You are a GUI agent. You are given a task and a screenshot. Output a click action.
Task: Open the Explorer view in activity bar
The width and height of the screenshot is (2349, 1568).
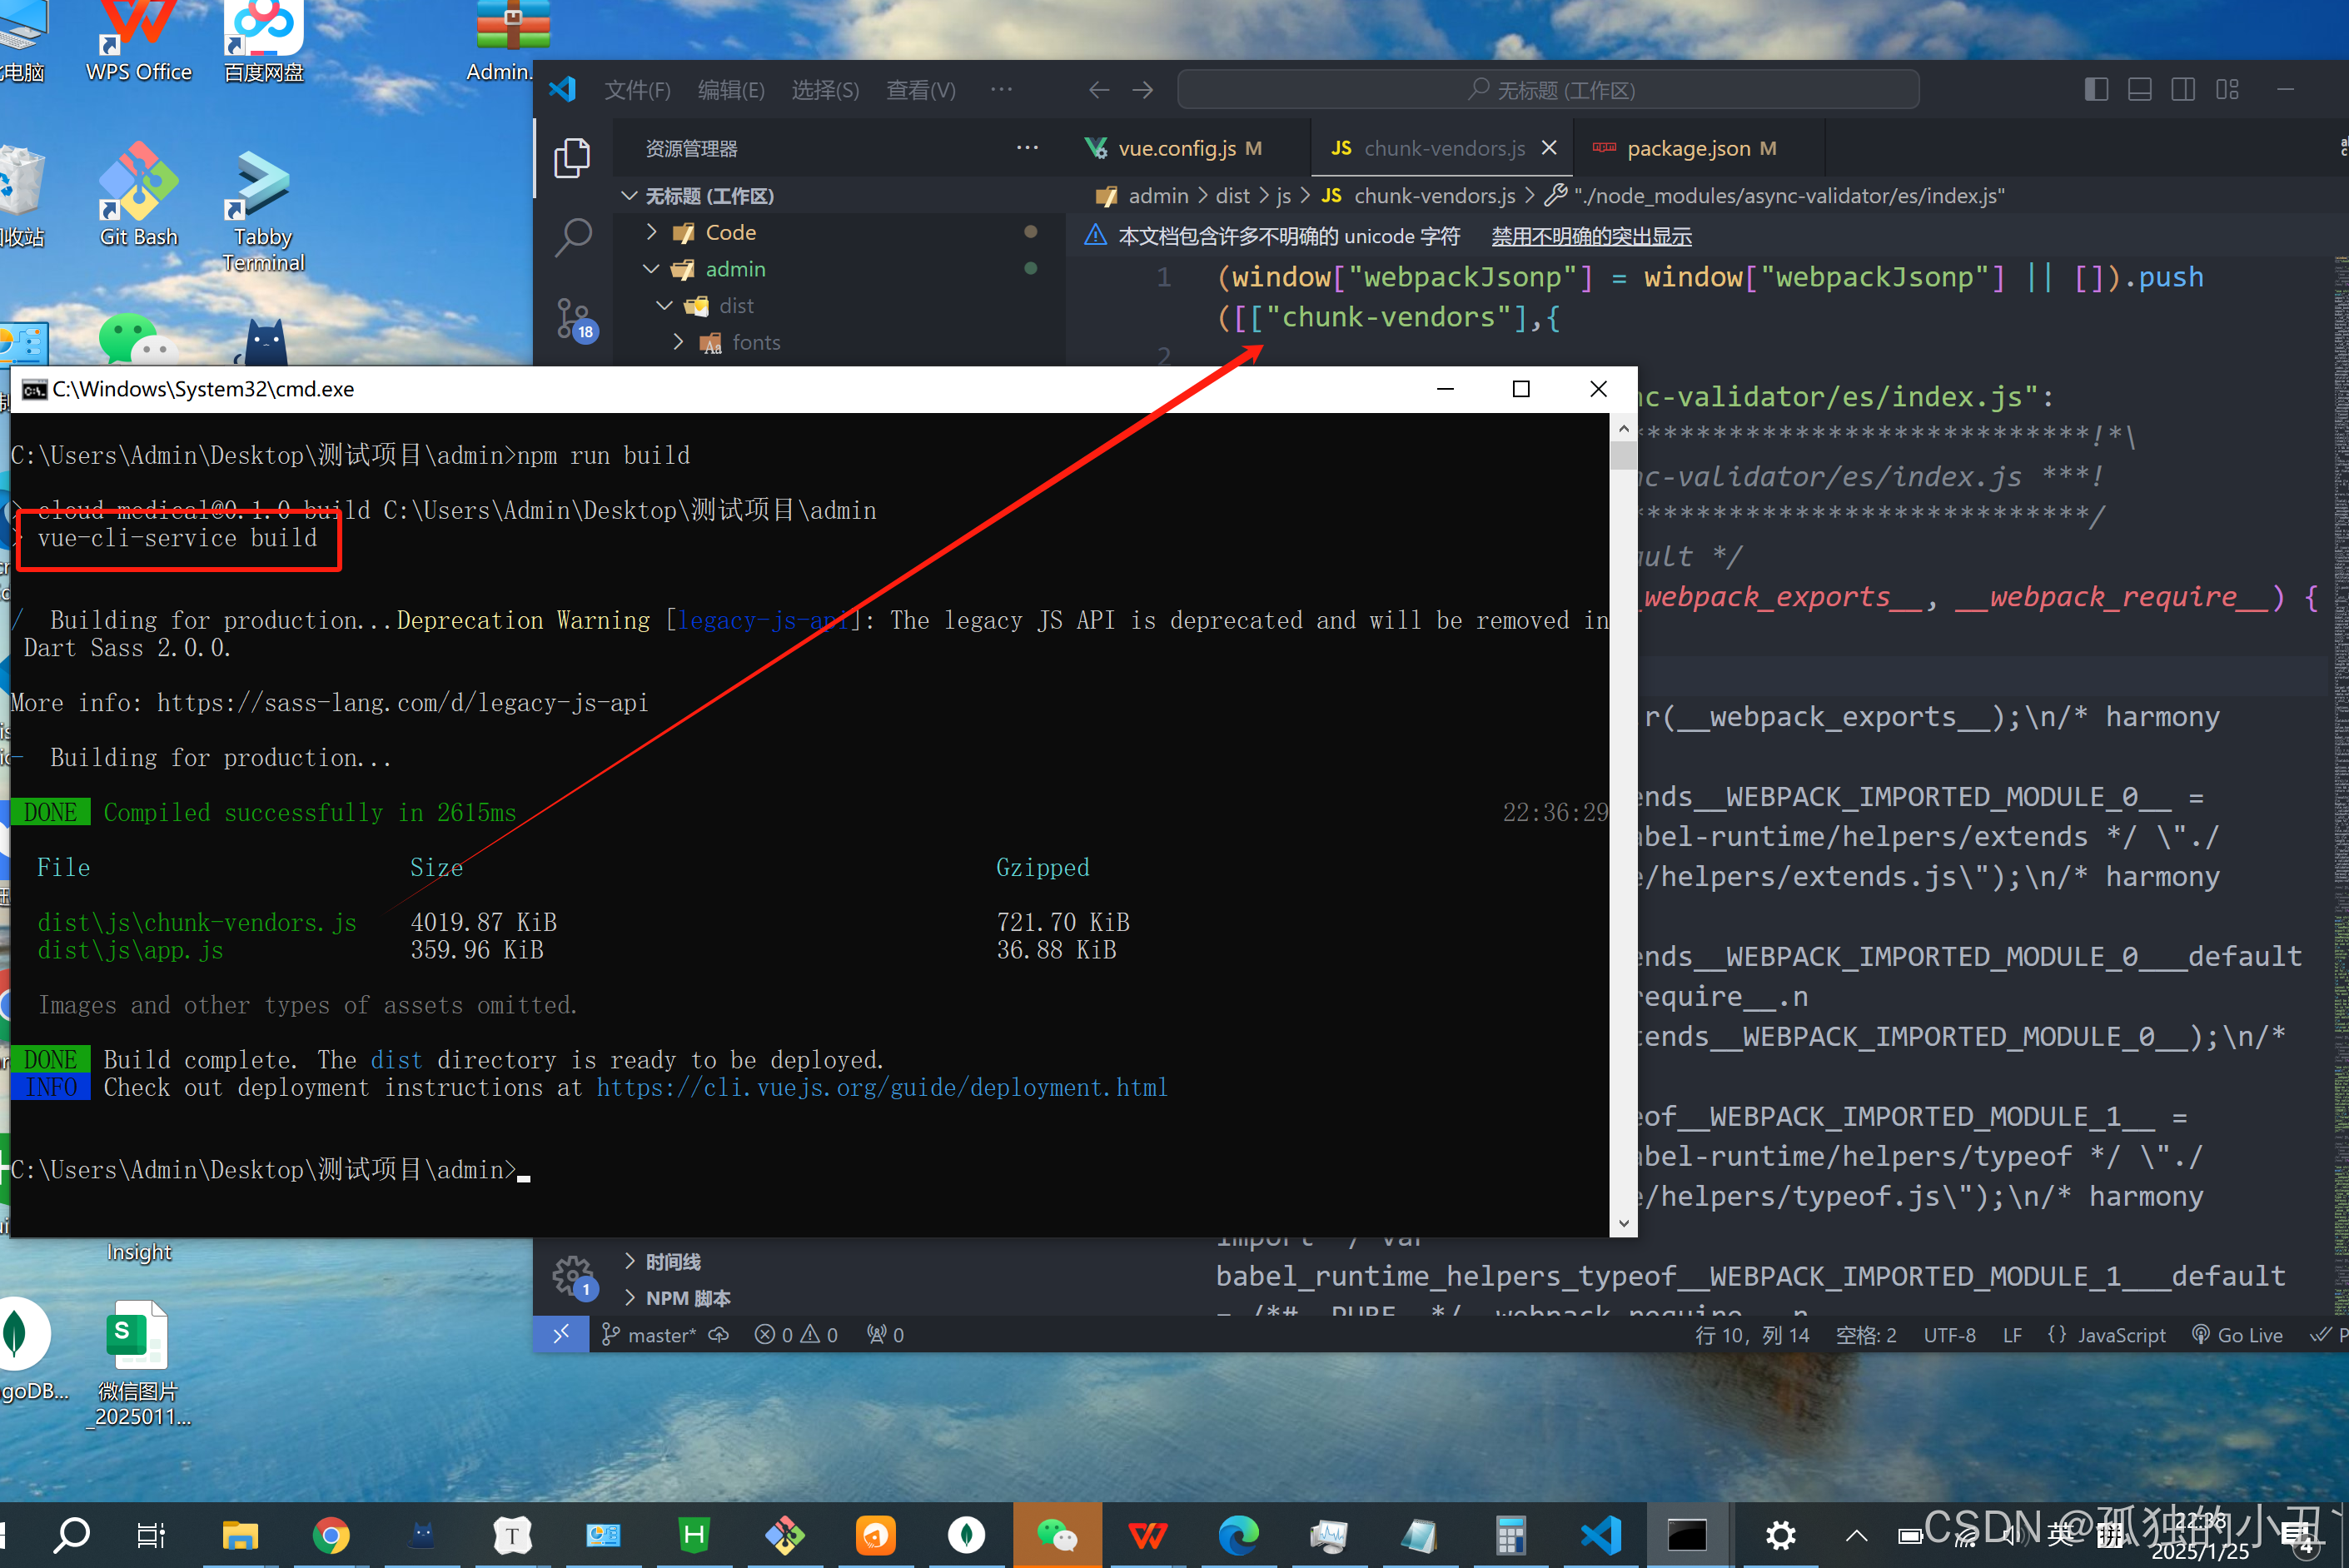(572, 158)
